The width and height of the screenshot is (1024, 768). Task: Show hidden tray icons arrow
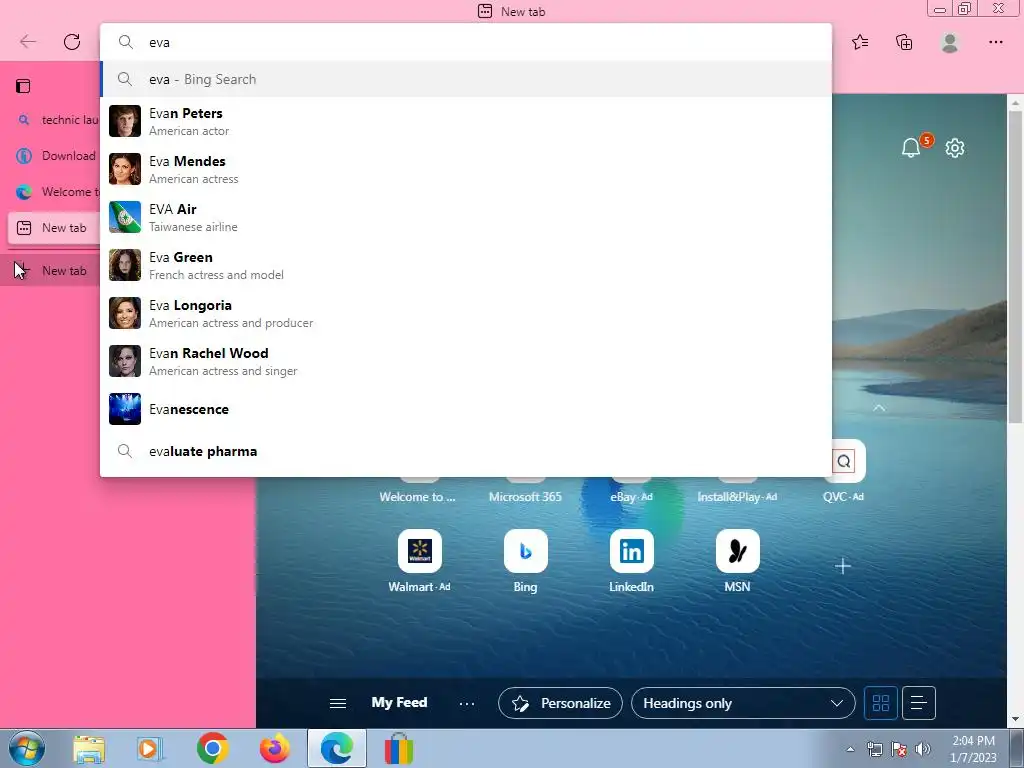click(x=850, y=749)
